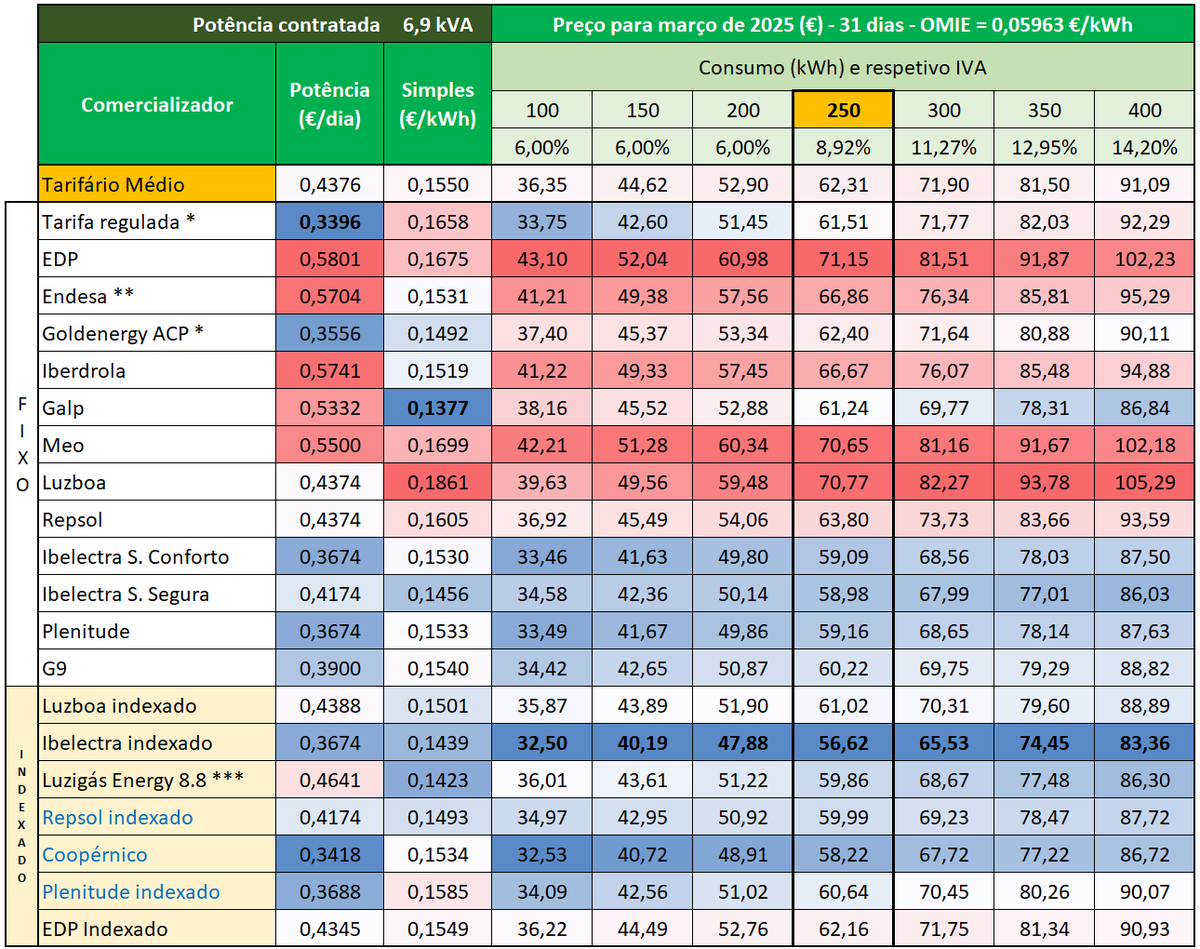
Task: Click the bold 56,62 value in Ibelectra indexado row
Action: pos(843,743)
